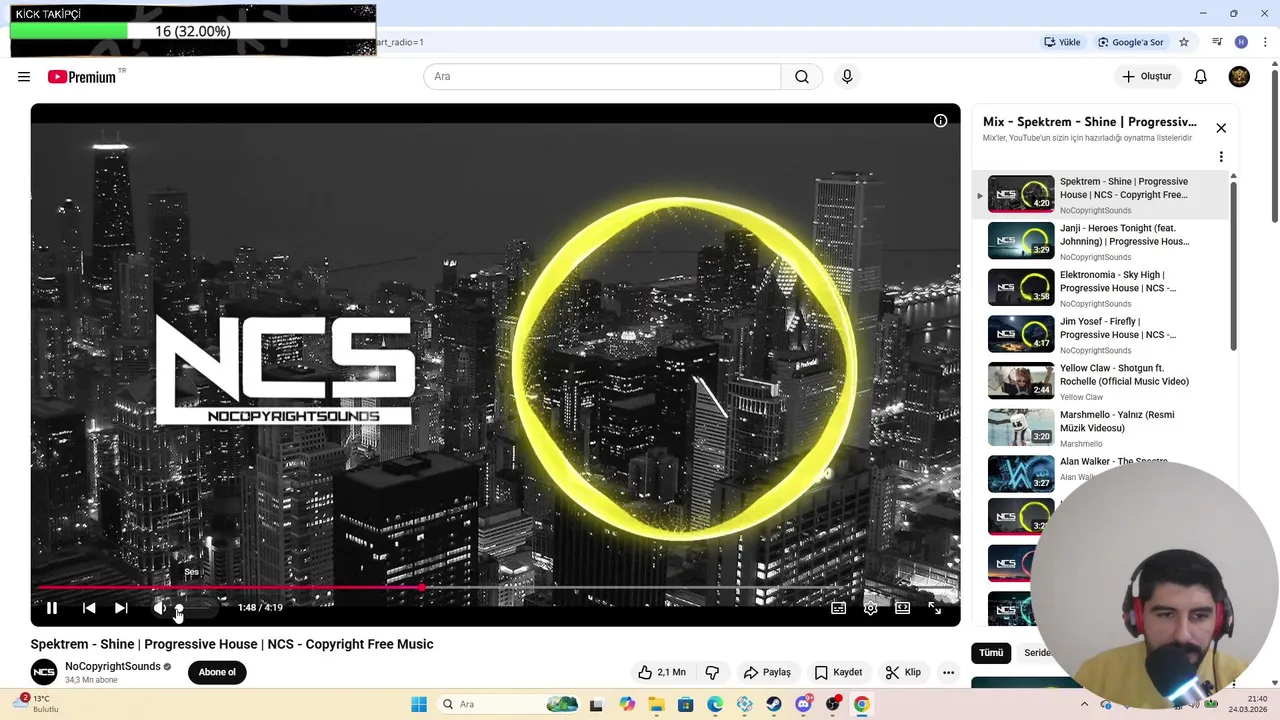Open the YouTube hamburger guide menu
This screenshot has height=720, width=1280.
tap(24, 77)
